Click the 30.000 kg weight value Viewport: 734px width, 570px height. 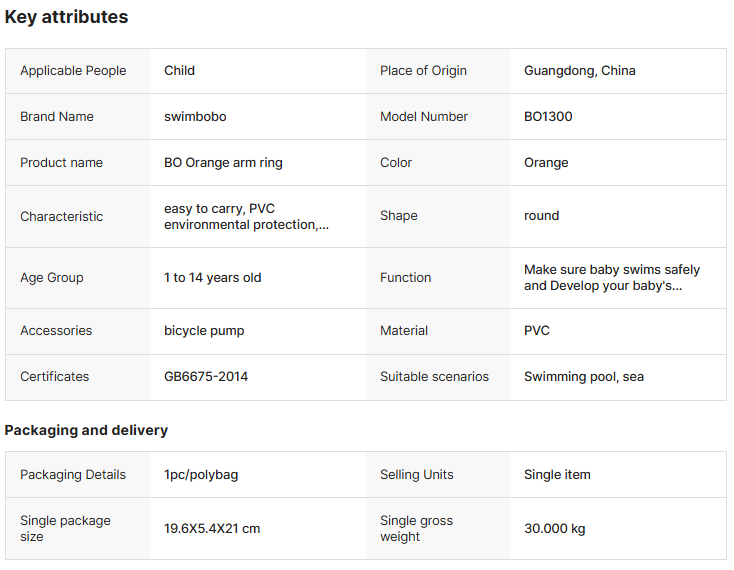click(x=554, y=528)
